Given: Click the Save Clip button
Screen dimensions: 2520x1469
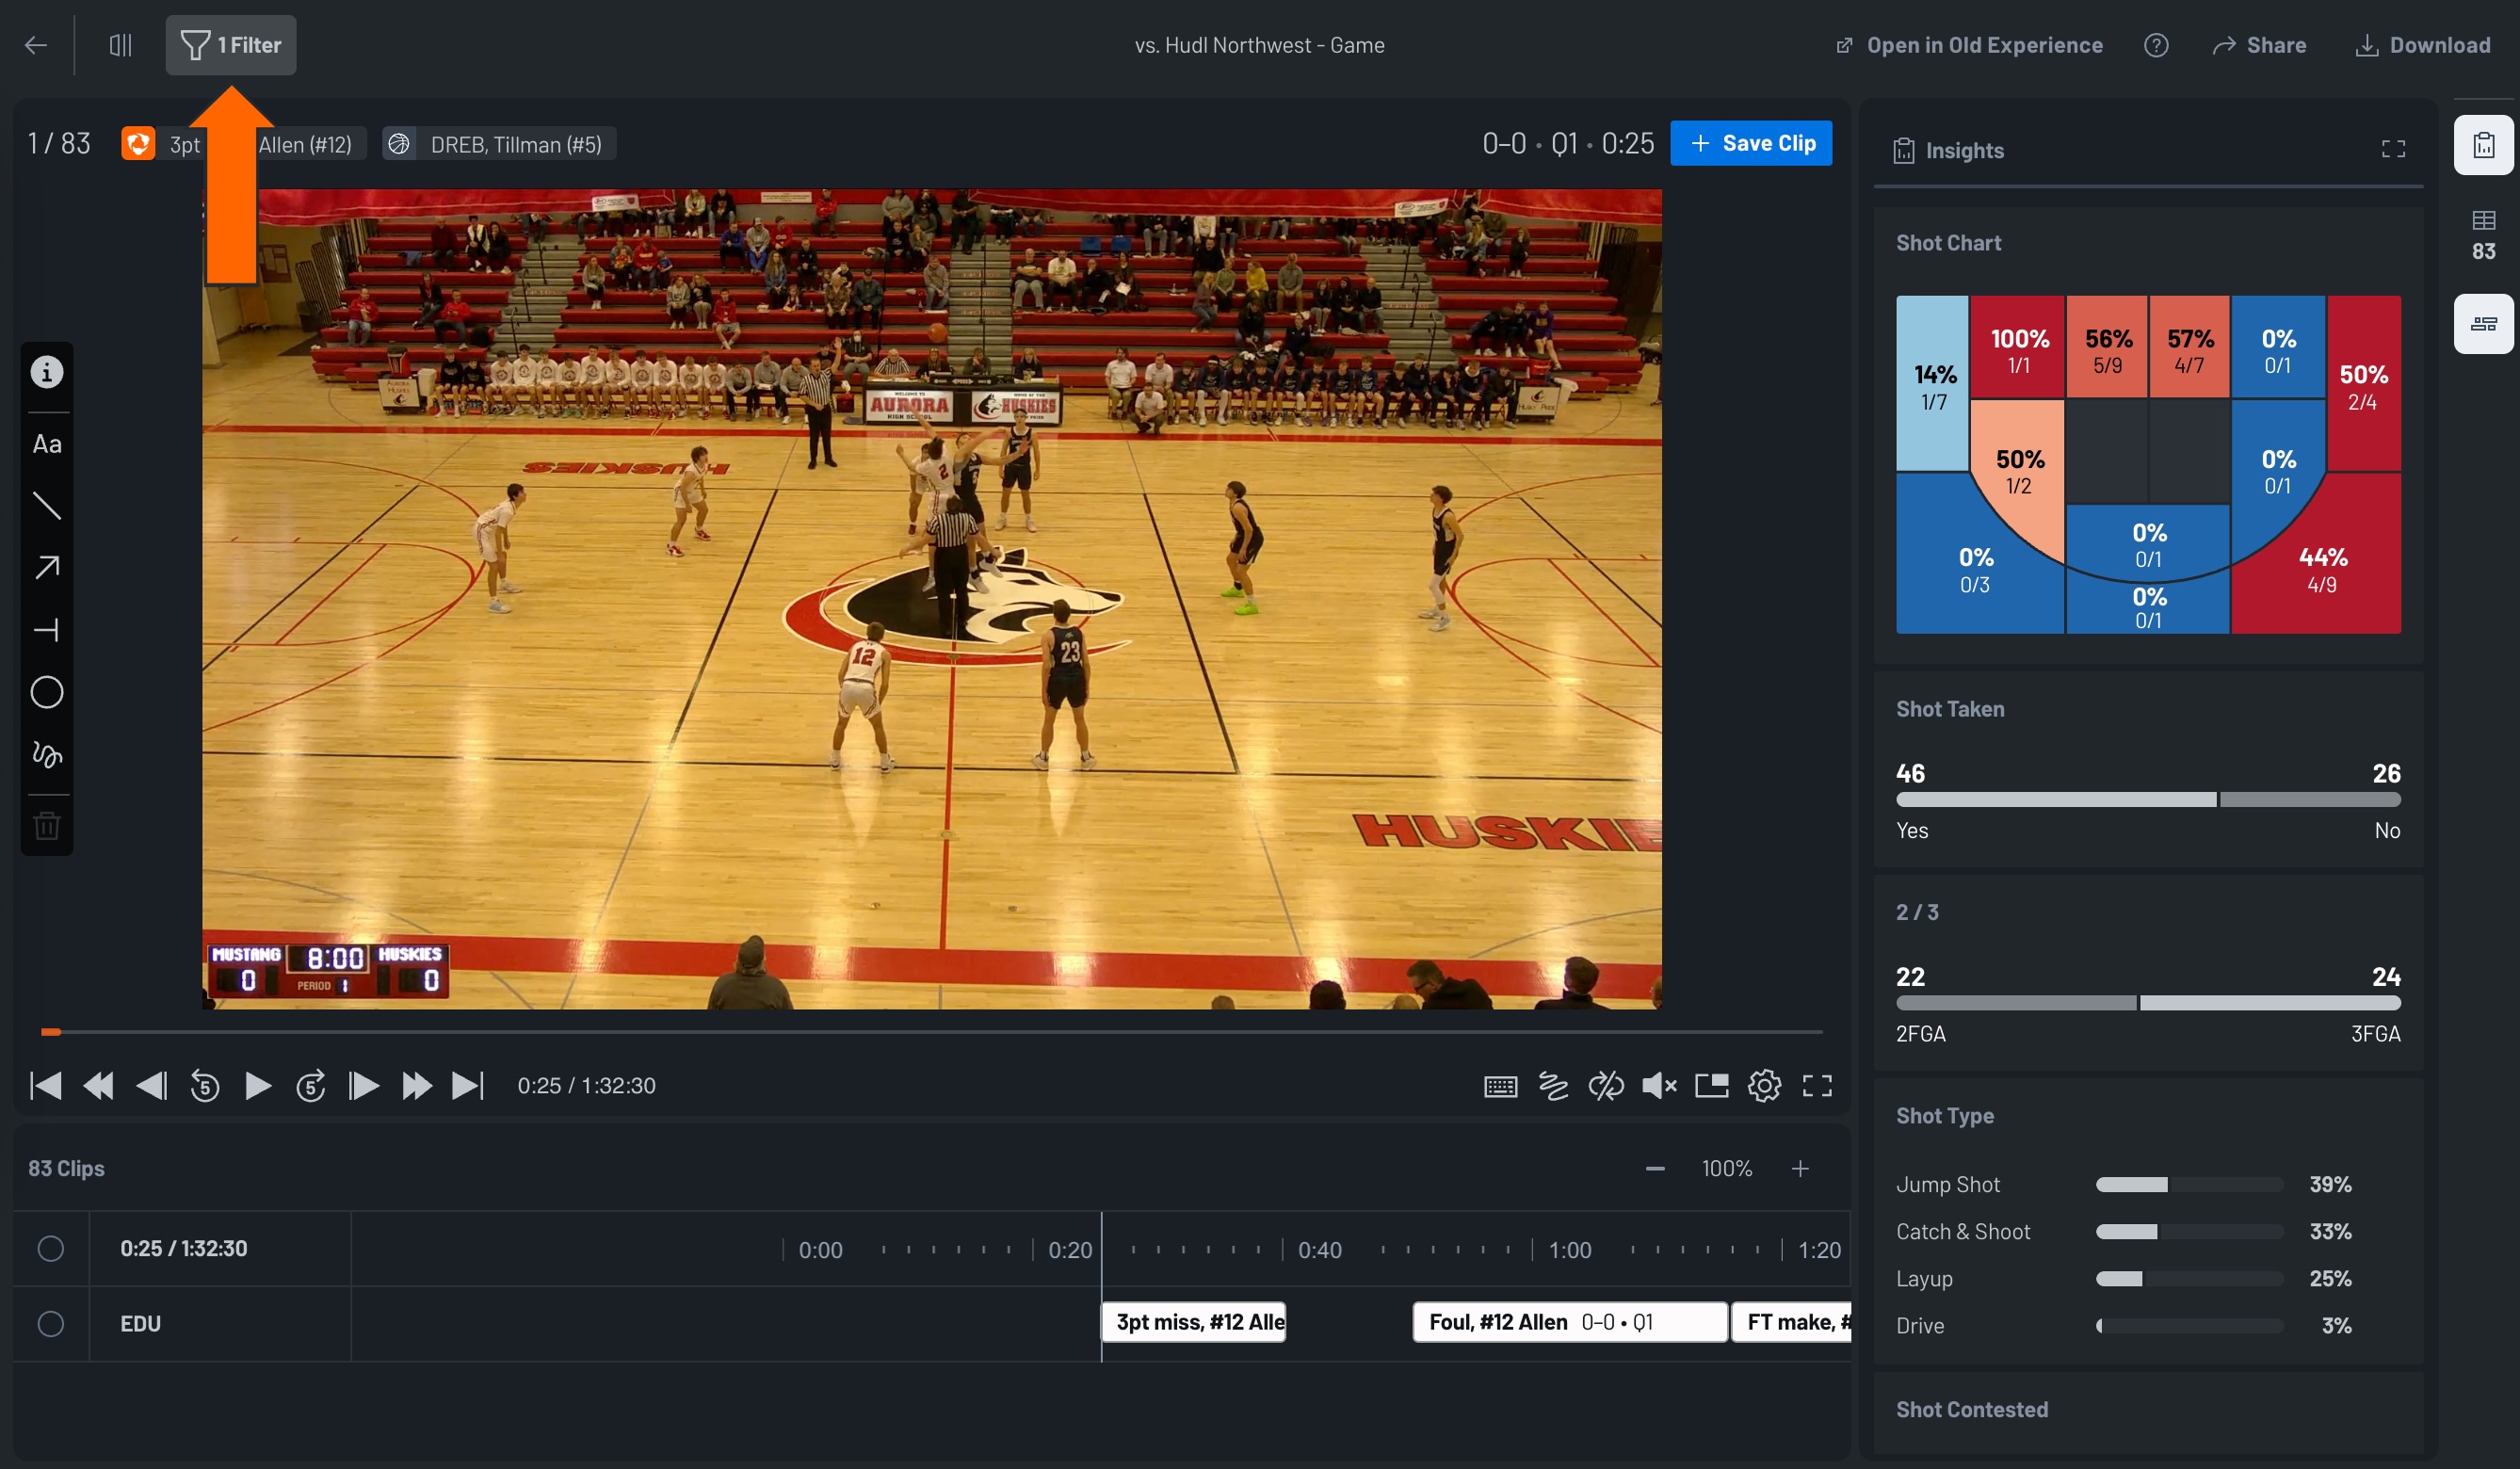Looking at the screenshot, I should (1751, 142).
